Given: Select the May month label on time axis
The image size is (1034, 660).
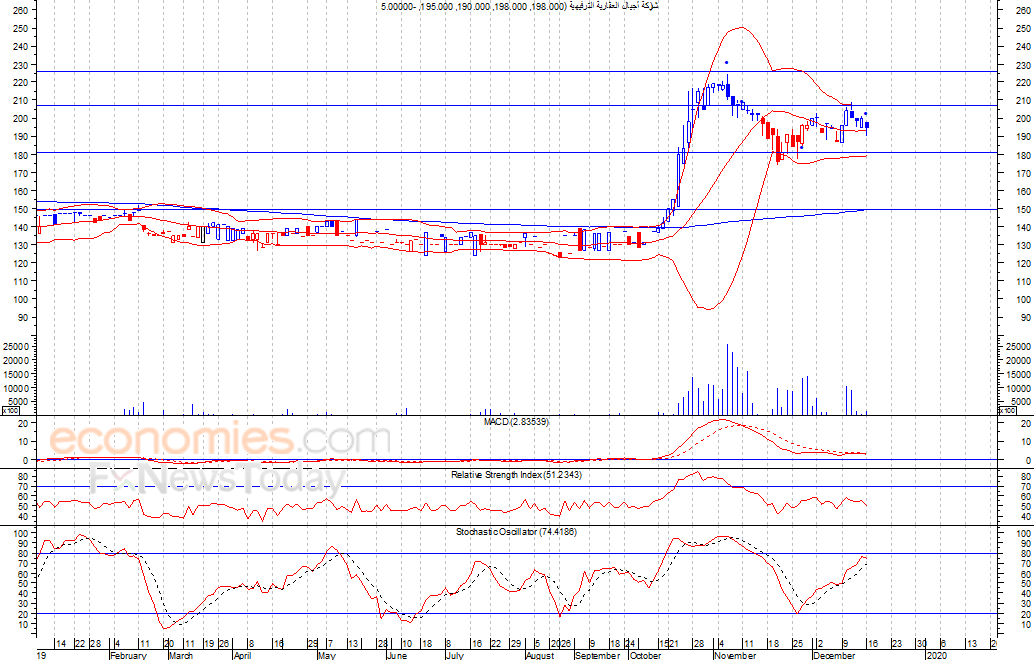Looking at the screenshot, I should [327, 655].
